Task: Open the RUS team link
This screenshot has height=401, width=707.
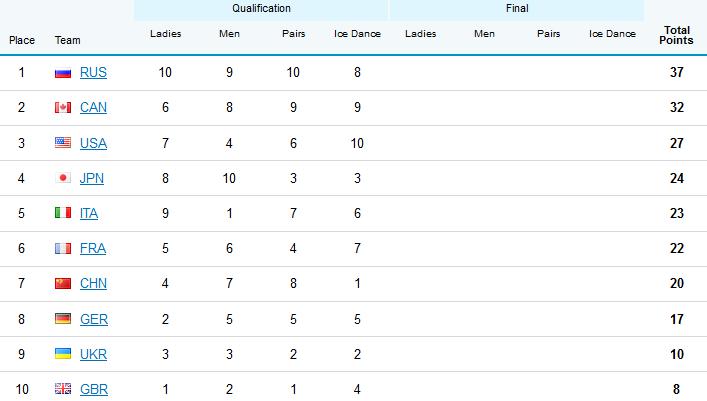Action: pos(93,73)
